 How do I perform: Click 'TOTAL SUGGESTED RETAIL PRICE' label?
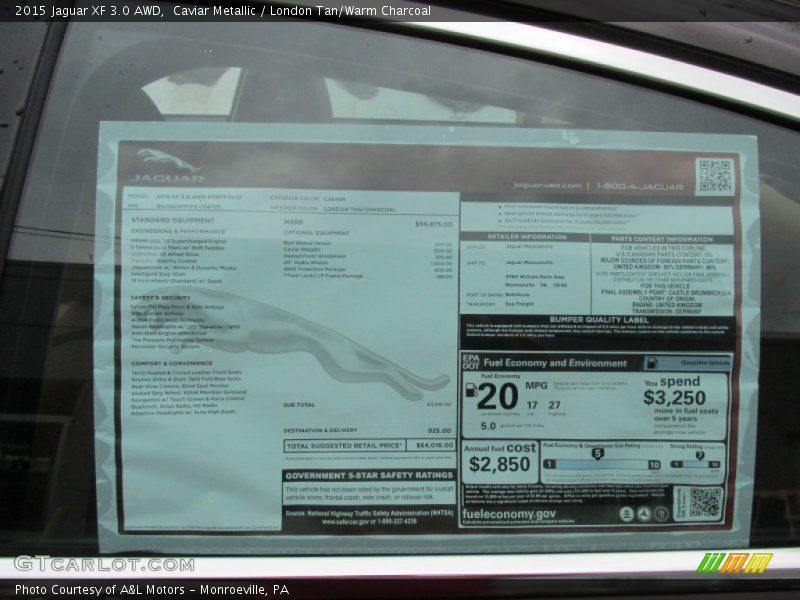344,446
